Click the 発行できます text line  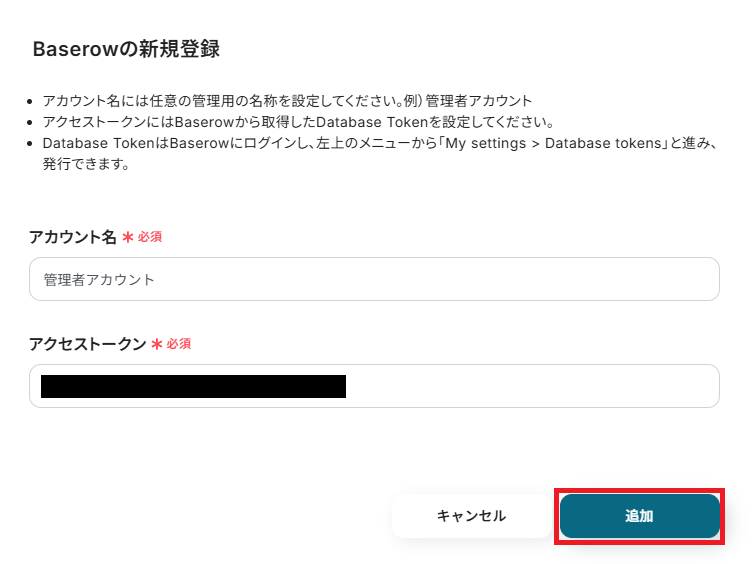click(x=86, y=164)
